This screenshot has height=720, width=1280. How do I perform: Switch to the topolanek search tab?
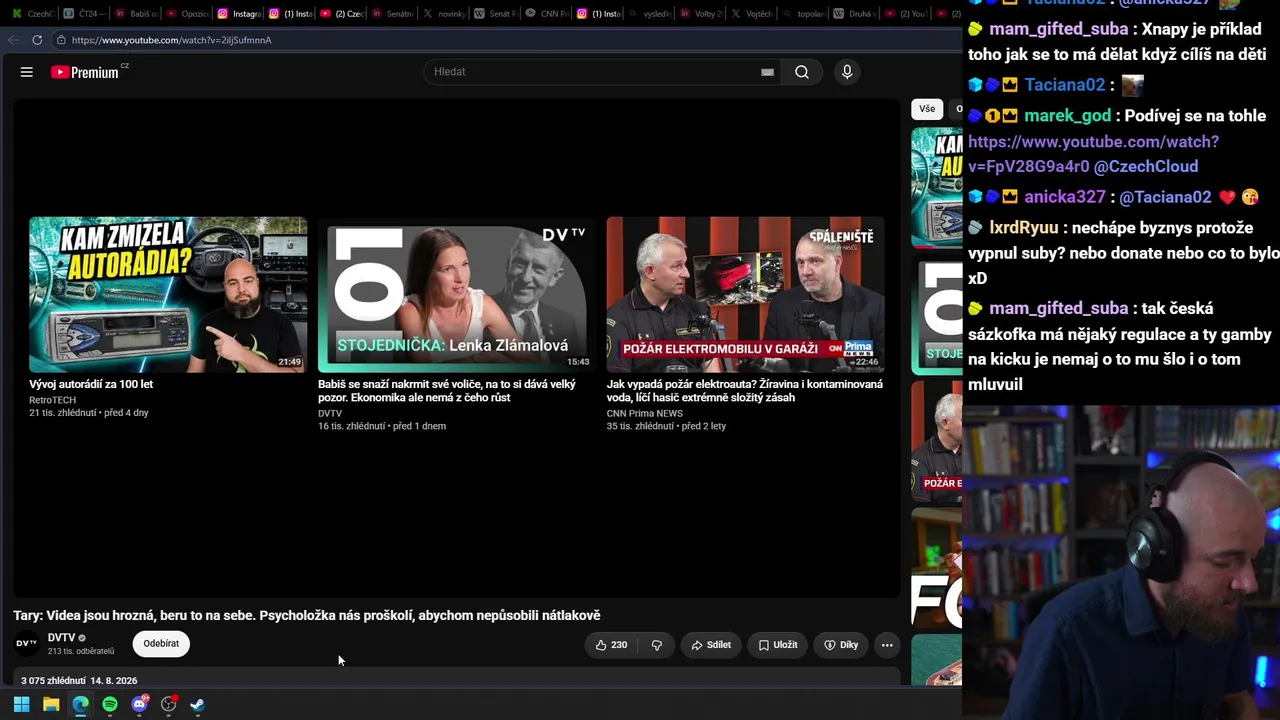803,14
